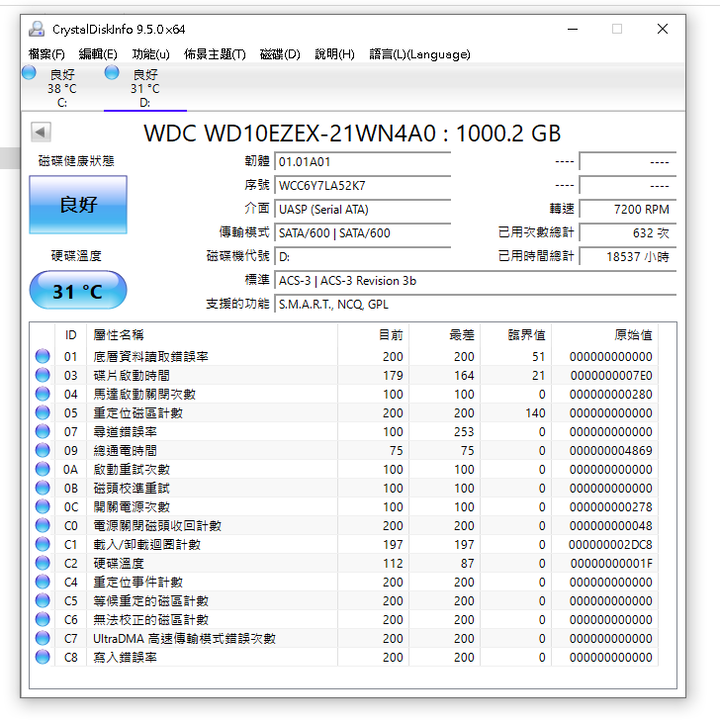The width and height of the screenshot is (720, 722).
Task: Click the firmware field 01.01A01
Action: point(362,162)
